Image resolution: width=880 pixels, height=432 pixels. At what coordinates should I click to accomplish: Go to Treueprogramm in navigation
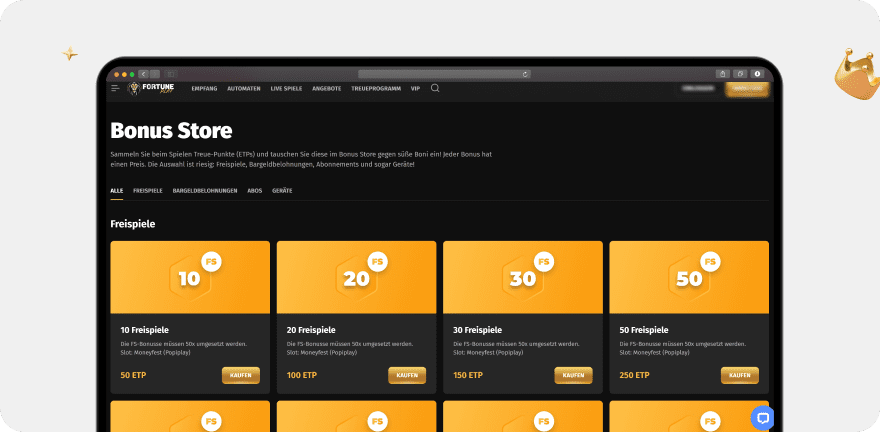click(376, 88)
